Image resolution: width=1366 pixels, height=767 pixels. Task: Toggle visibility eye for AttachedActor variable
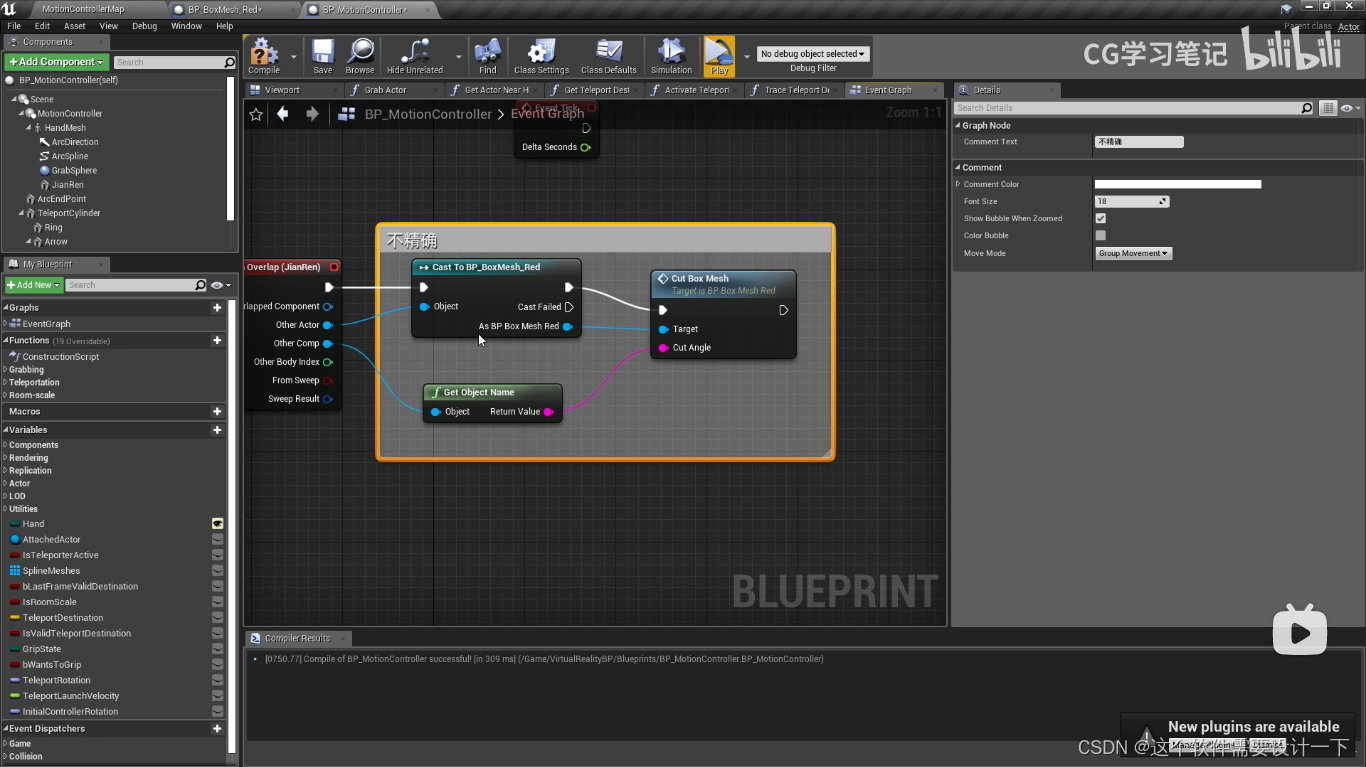pos(217,539)
